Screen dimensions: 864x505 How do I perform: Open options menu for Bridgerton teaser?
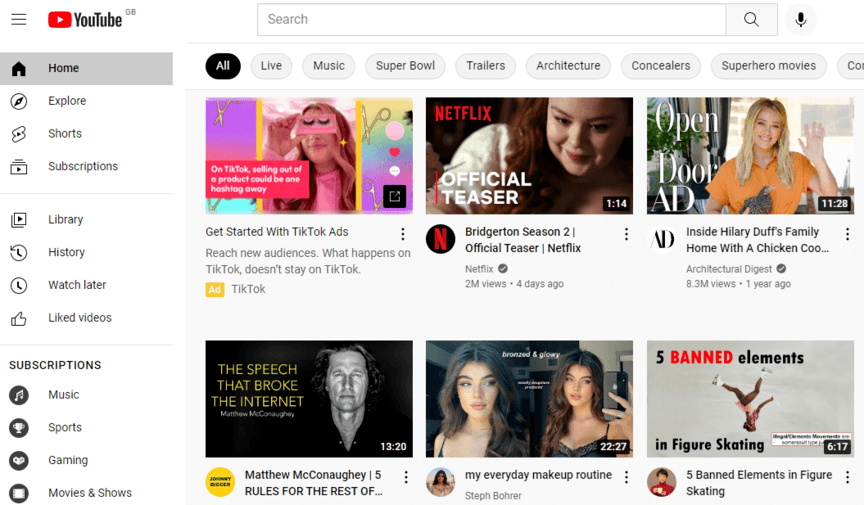pyautogui.click(x=626, y=234)
